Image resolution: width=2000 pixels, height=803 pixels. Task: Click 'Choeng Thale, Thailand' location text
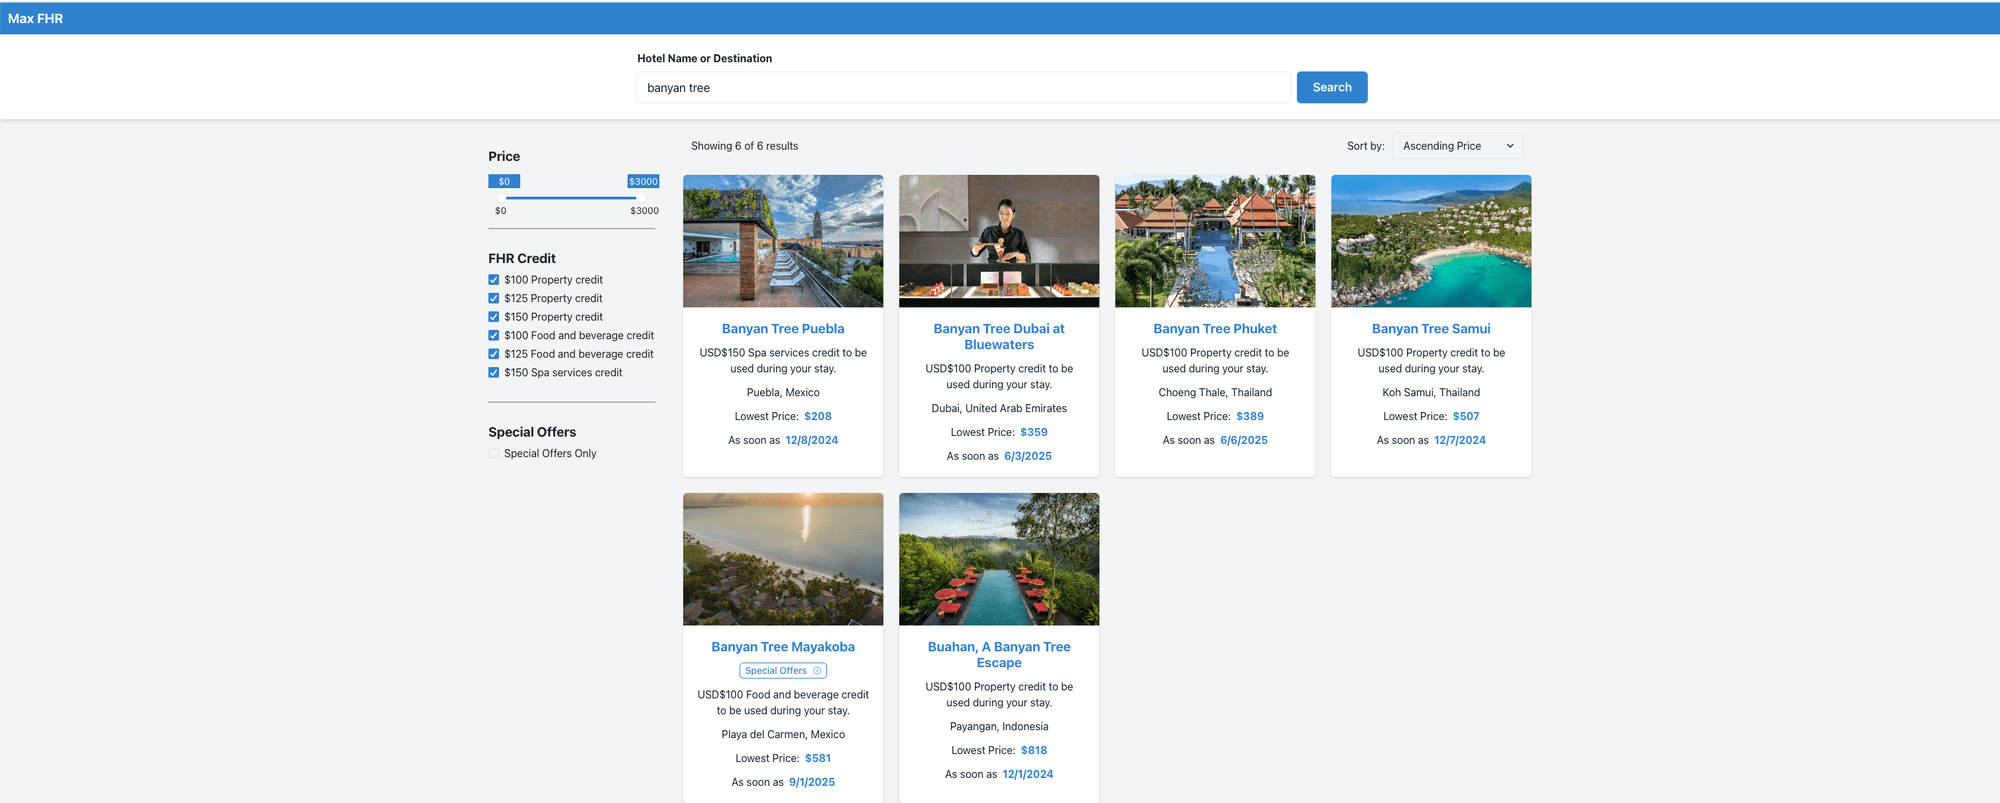coord(1215,393)
